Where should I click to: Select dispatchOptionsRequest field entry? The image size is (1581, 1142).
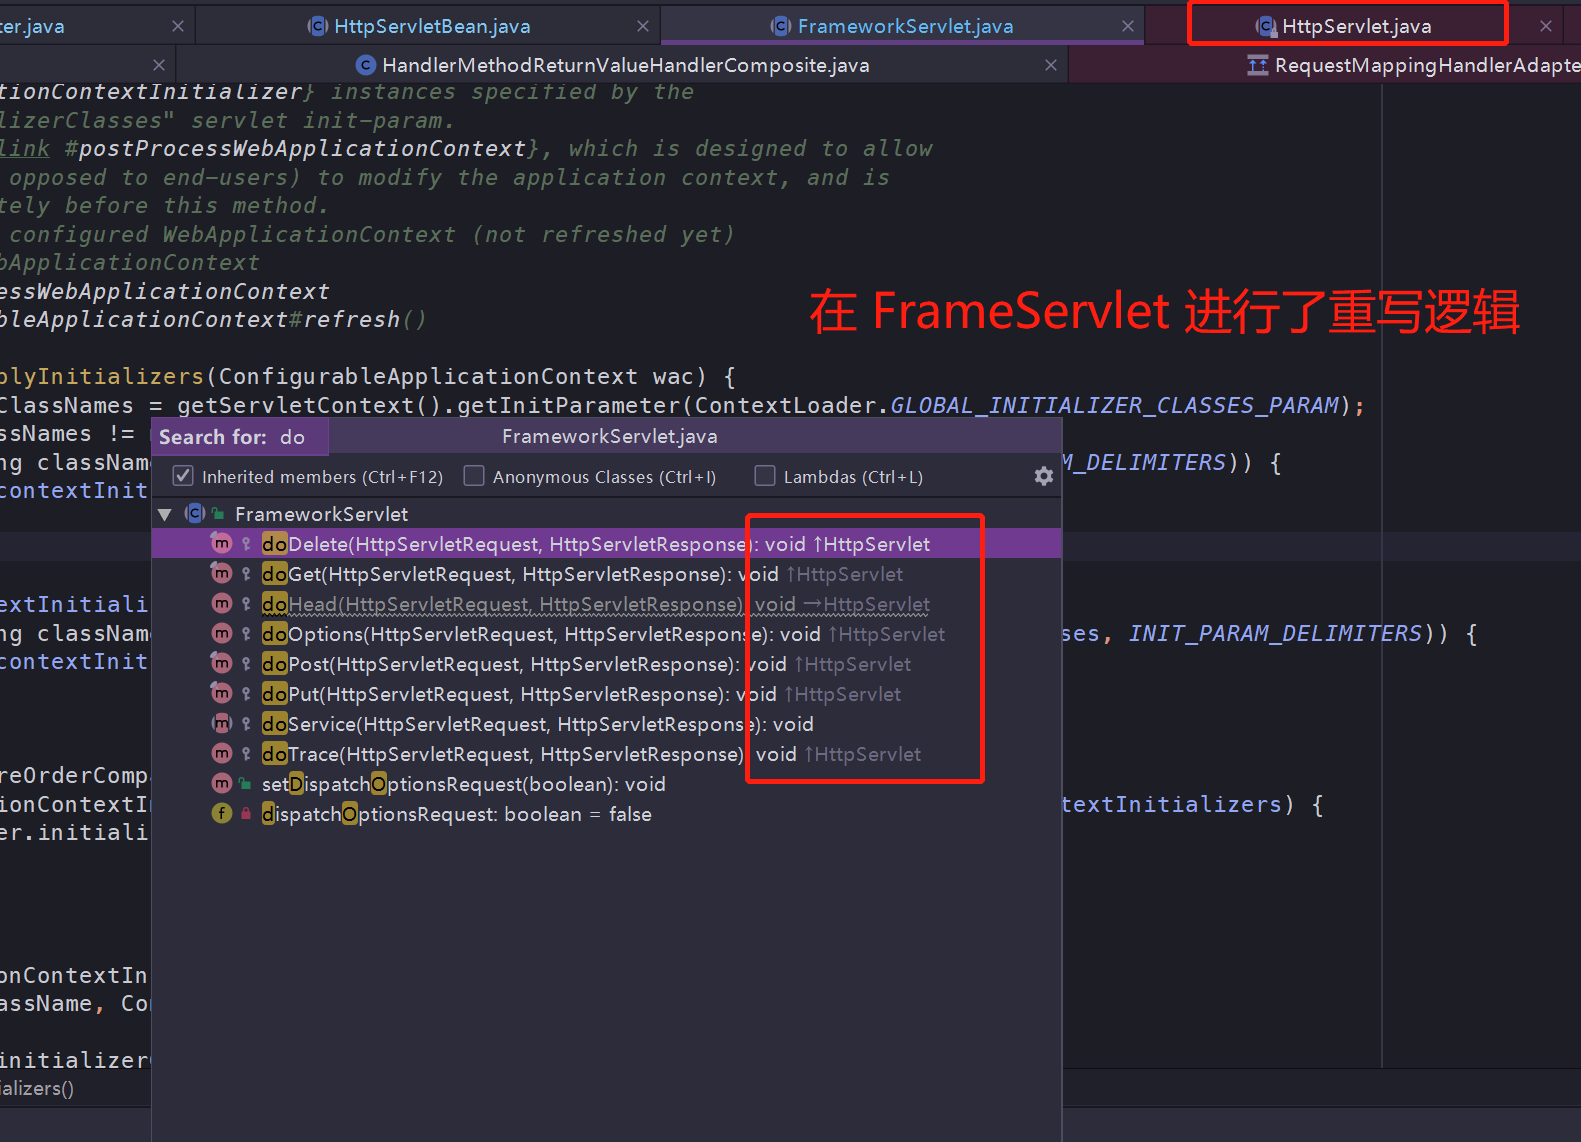(606, 814)
